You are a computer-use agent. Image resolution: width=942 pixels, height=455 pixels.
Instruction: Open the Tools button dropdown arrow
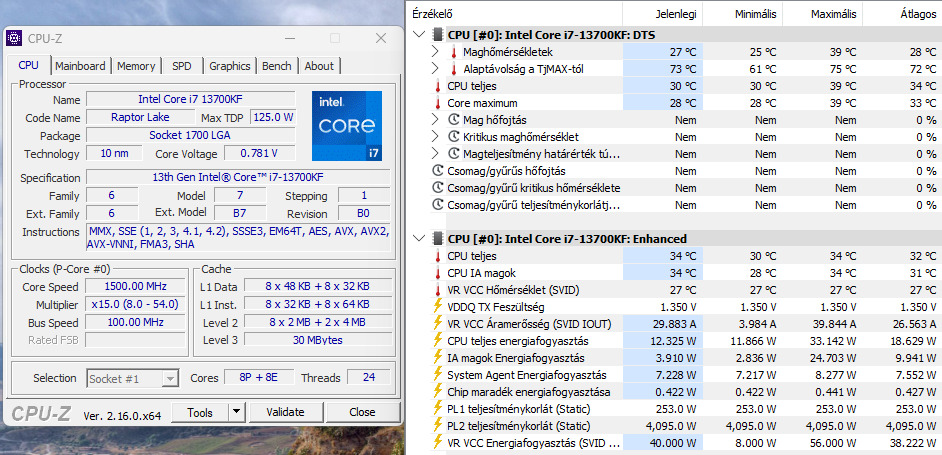(x=237, y=412)
